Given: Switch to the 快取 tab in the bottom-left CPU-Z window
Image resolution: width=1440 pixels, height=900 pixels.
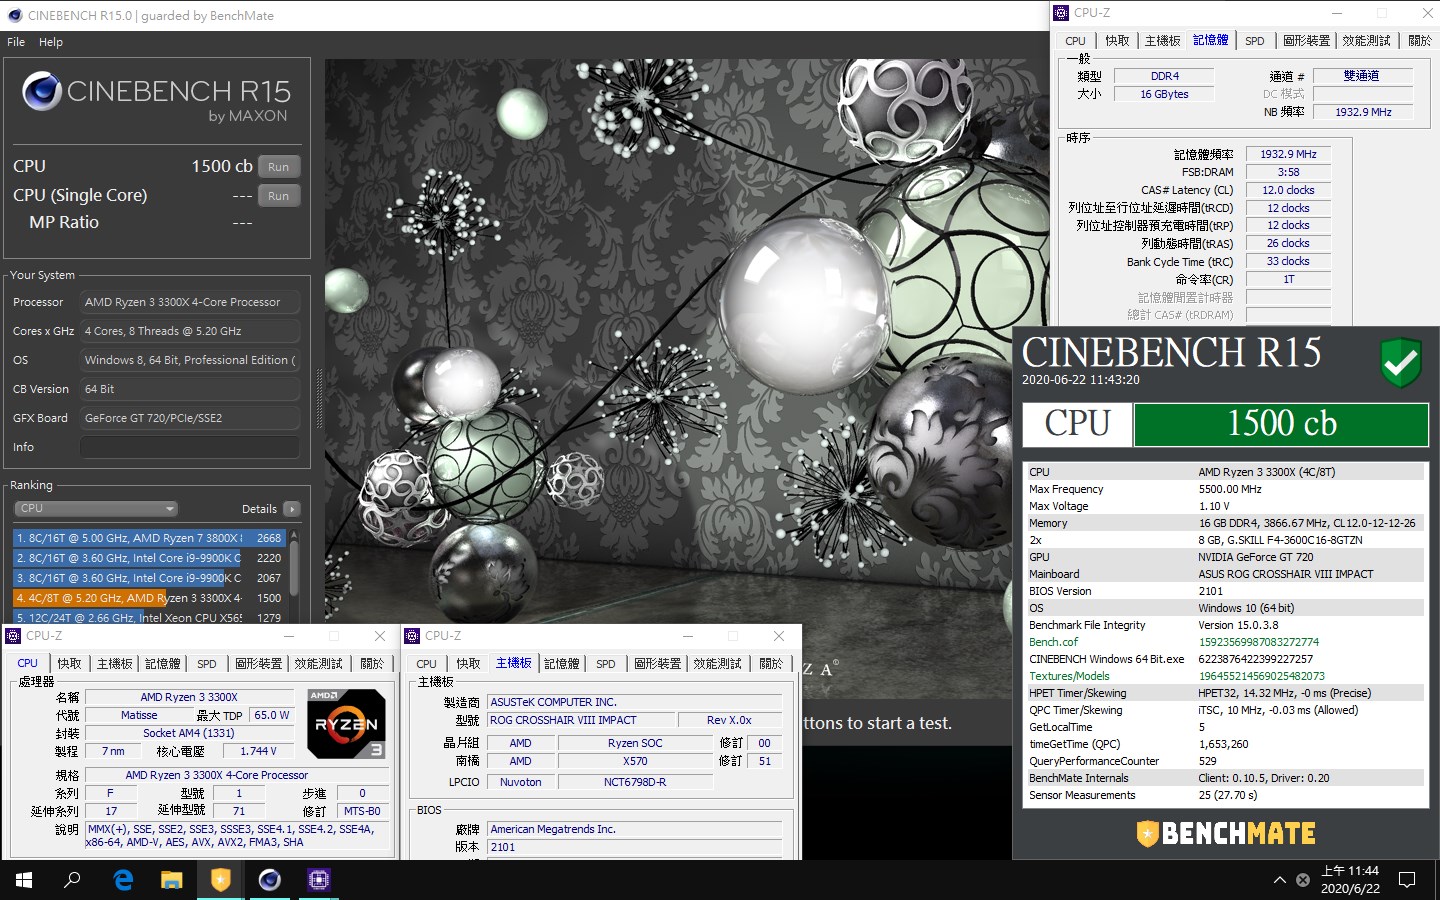Looking at the screenshot, I should (69, 664).
